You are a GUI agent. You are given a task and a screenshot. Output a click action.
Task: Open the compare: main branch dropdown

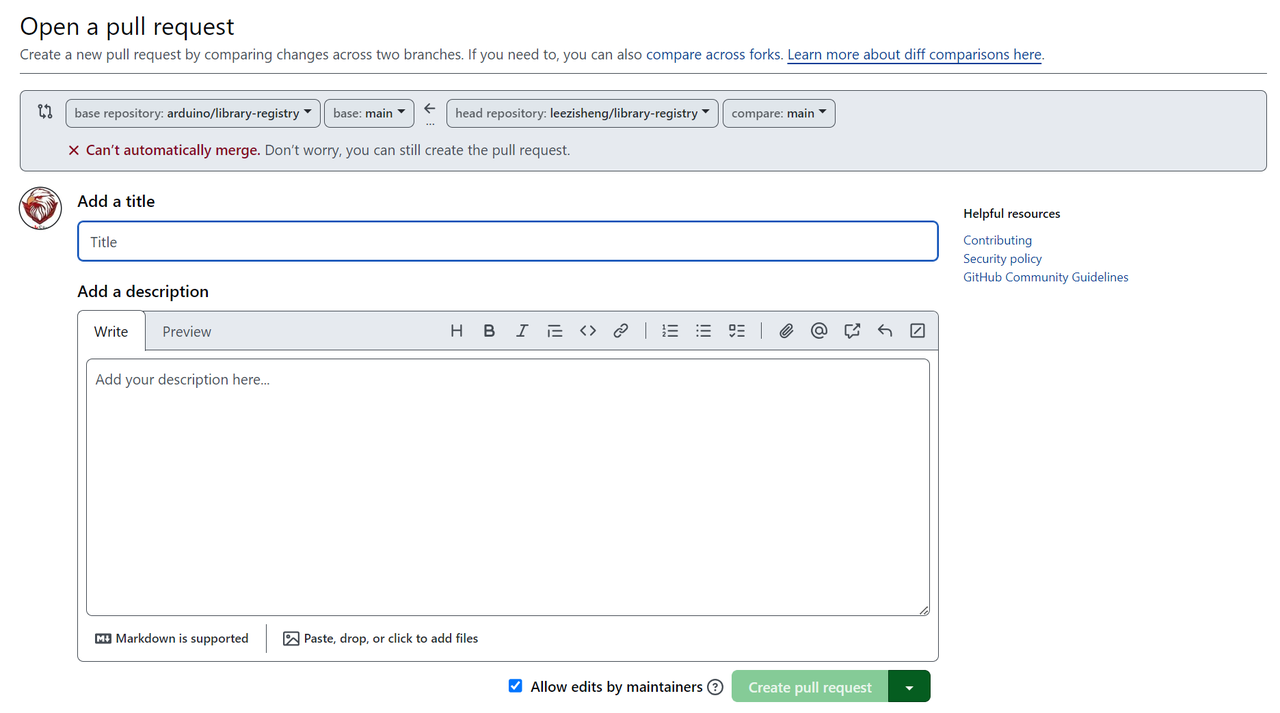[x=778, y=113]
